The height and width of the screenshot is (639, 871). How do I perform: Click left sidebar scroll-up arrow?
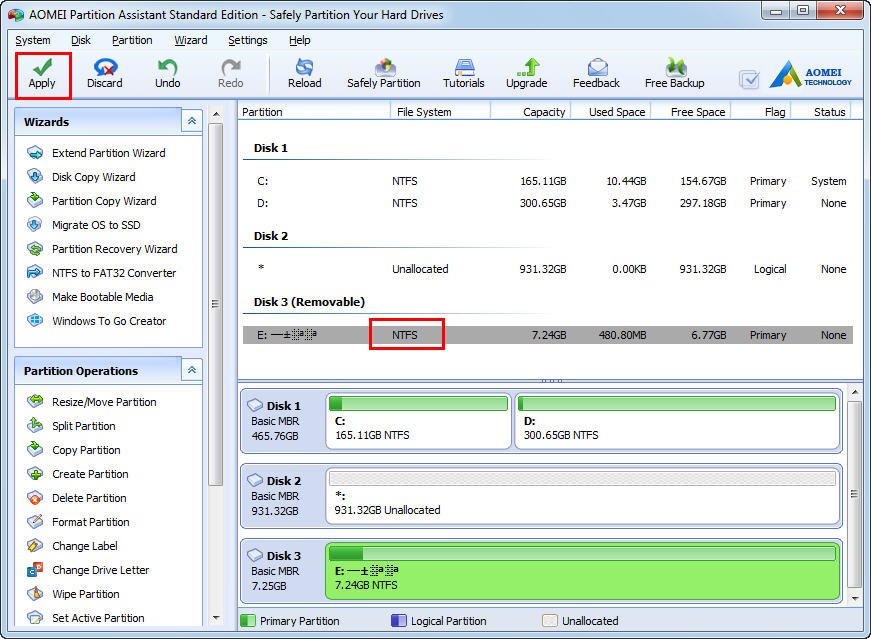216,114
